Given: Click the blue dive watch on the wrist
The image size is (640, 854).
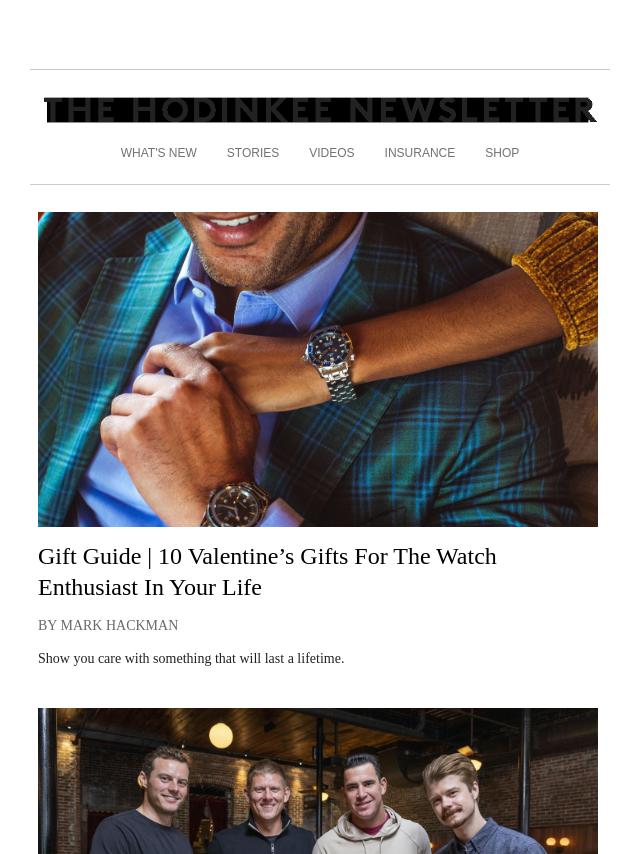Looking at the screenshot, I should pyautogui.click(x=331, y=361).
